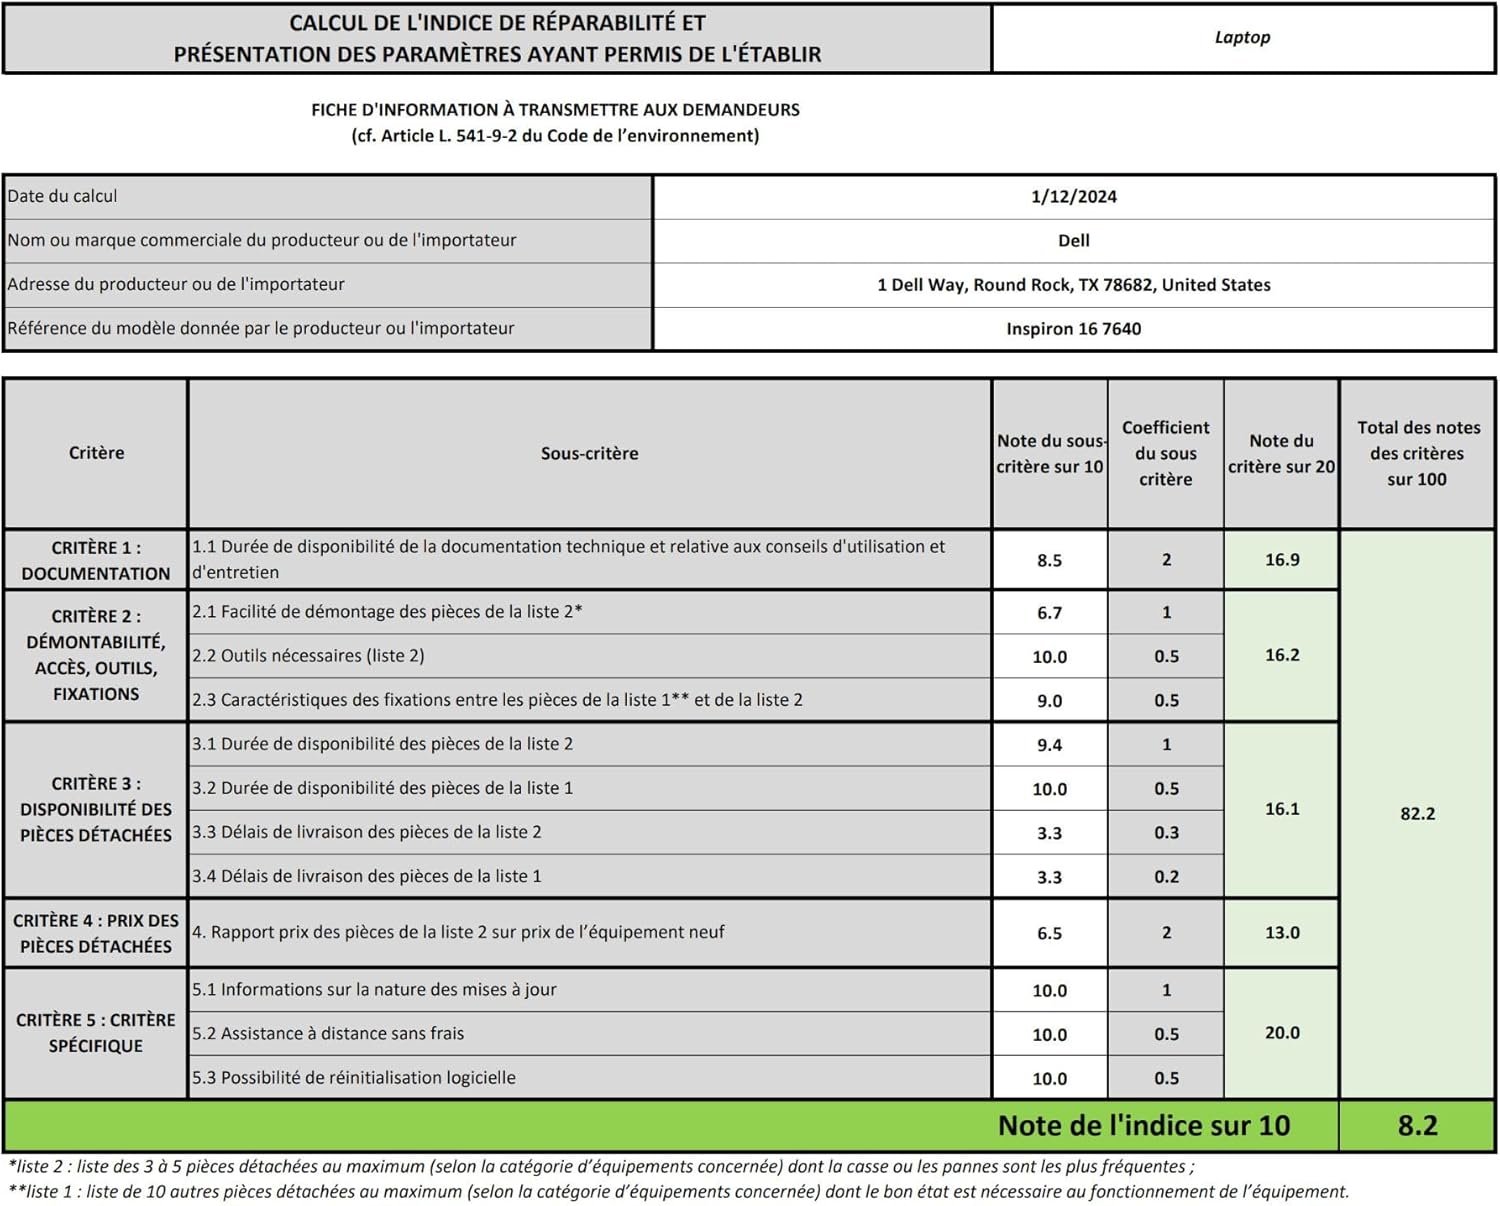
Task: Select the Round Rock address cell
Action: 1073,285
